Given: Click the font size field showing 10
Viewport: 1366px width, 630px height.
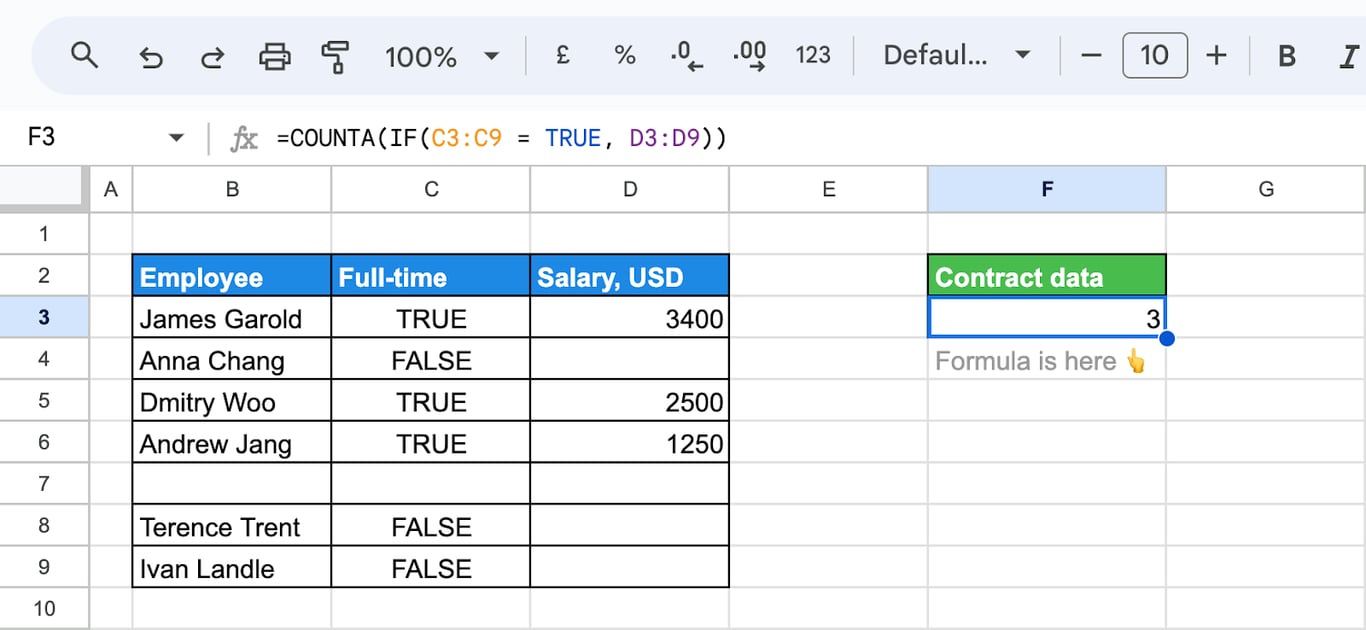Looking at the screenshot, I should pos(1155,55).
